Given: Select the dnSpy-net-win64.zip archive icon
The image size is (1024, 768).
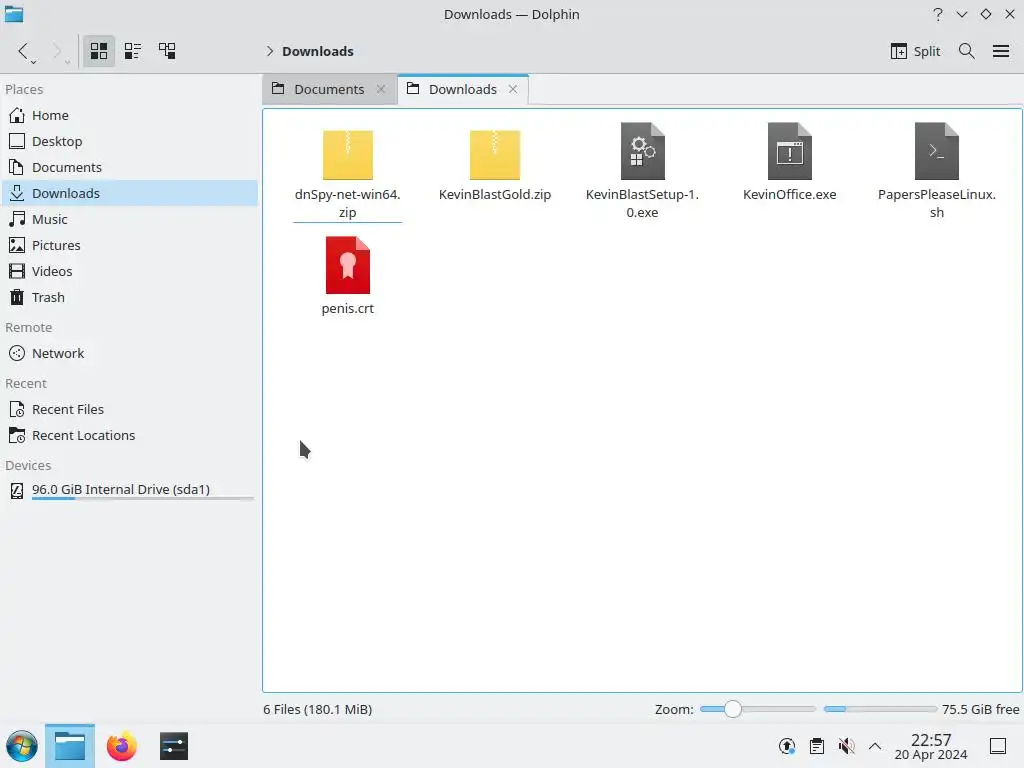Looking at the screenshot, I should point(347,154).
